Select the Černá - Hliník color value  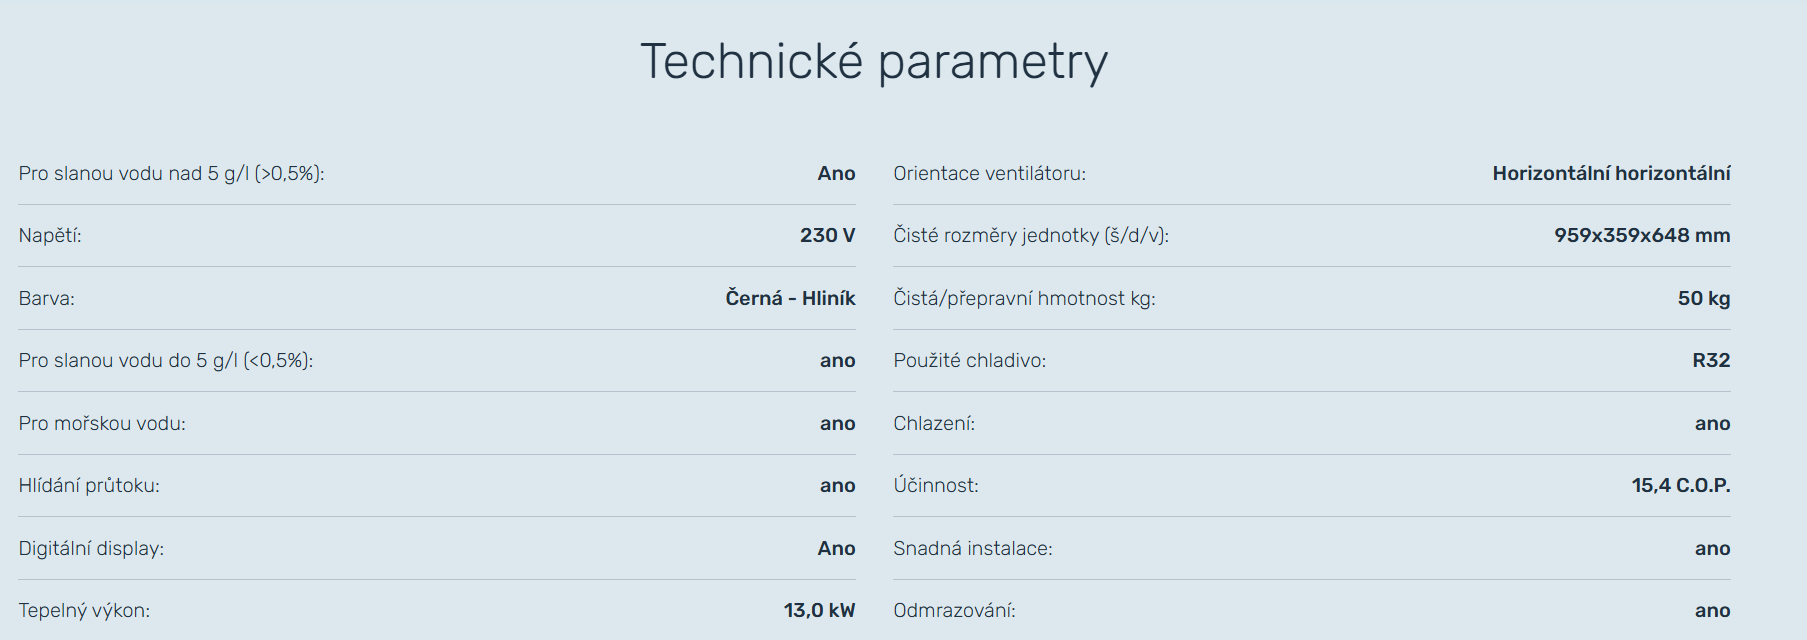pyautogui.click(x=790, y=299)
